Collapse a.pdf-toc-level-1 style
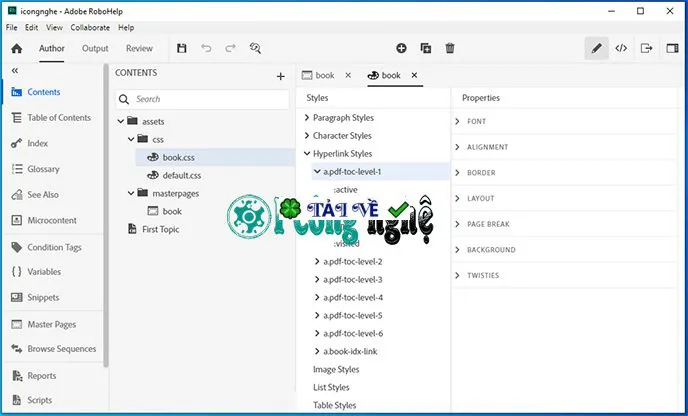 317,172
